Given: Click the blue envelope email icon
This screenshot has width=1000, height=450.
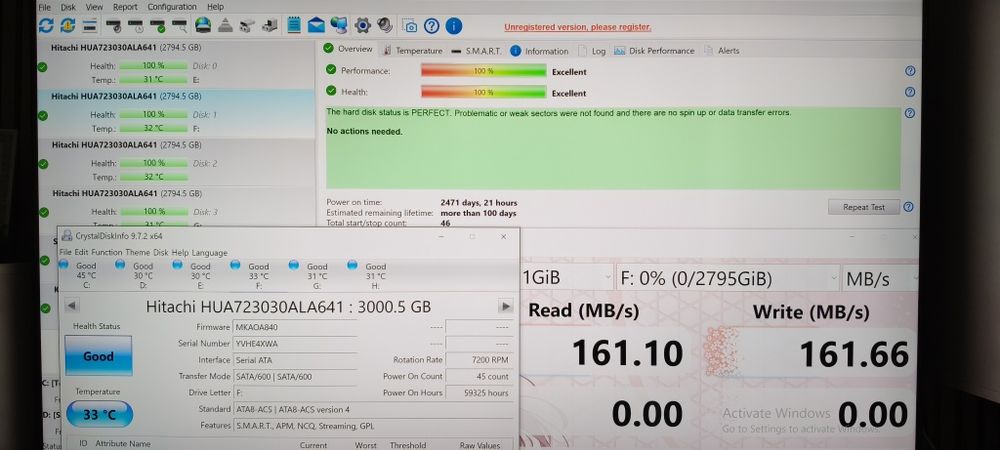Looking at the screenshot, I should [x=316, y=25].
